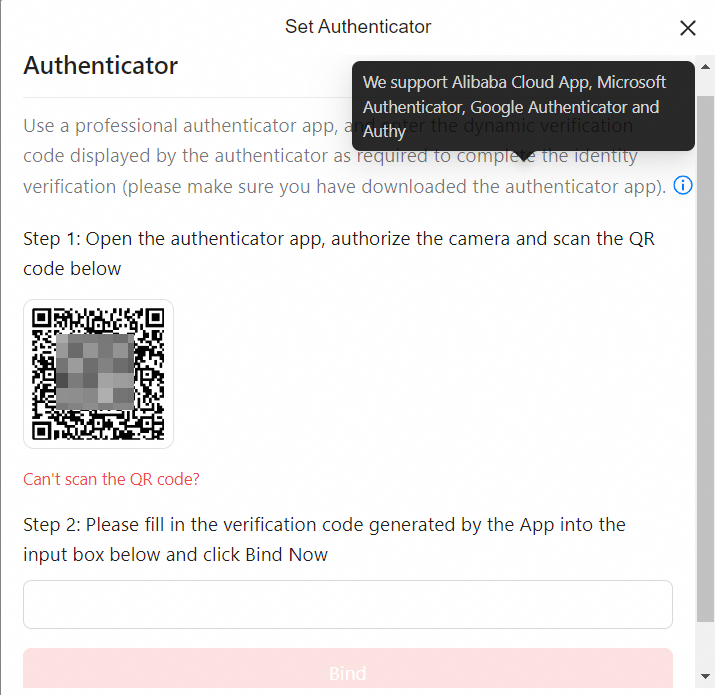Click the bold "Authenticator" heading
The width and height of the screenshot is (715, 695).
(100, 65)
